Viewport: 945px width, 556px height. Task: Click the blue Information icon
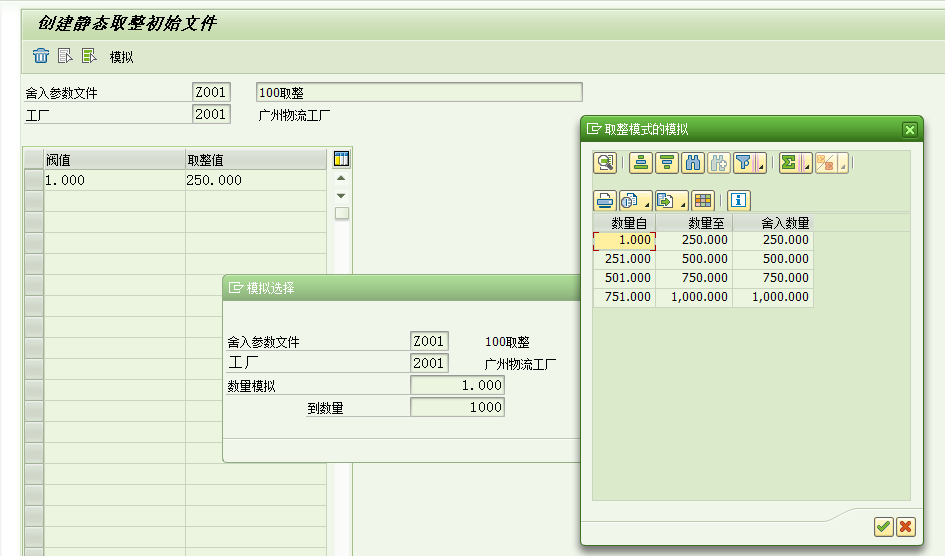(x=738, y=200)
